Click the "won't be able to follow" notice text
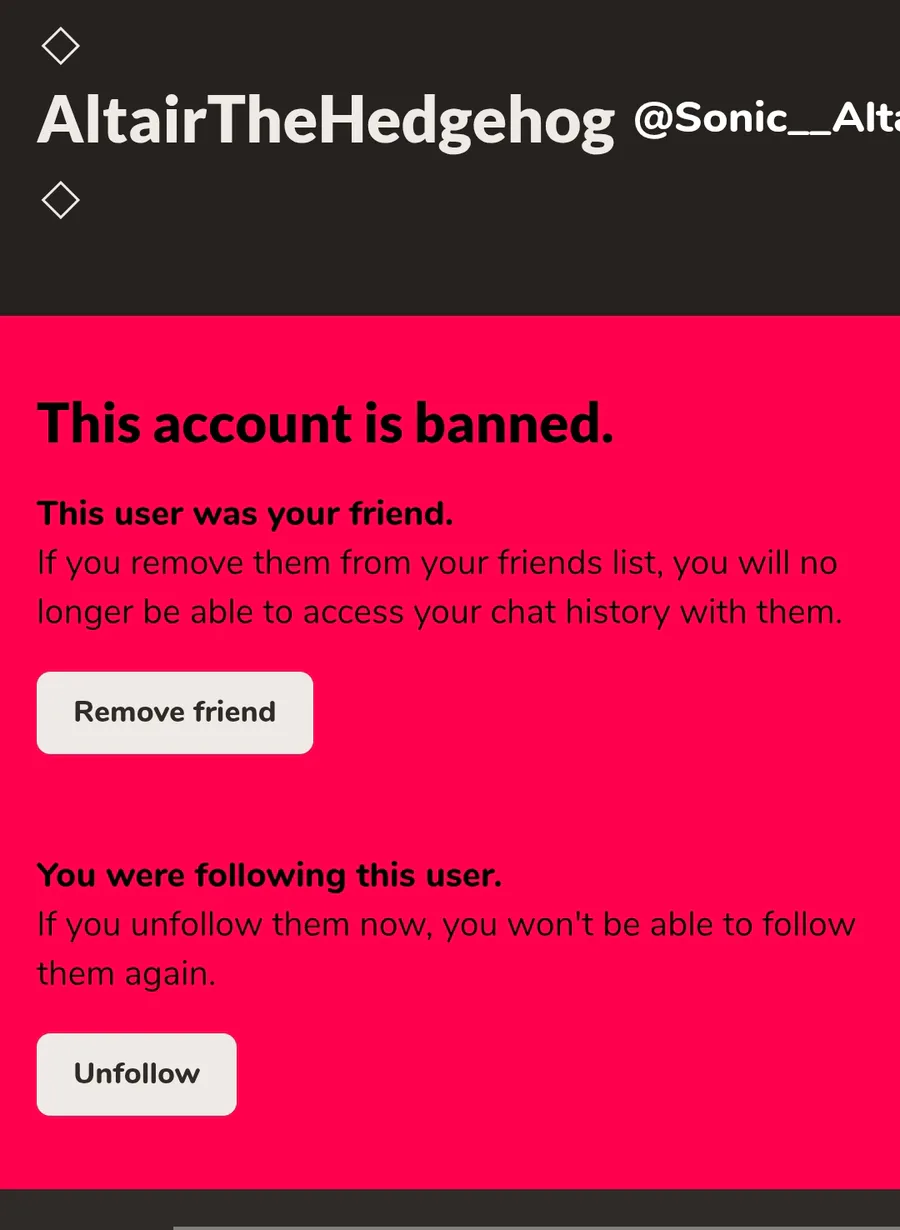This screenshot has height=1230, width=900. pyautogui.click(x=445, y=947)
